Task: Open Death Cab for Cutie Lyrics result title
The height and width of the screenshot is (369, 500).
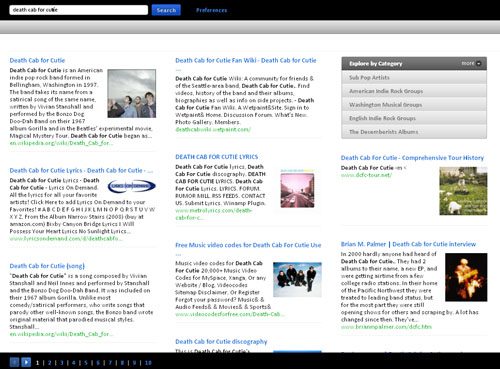Action: coord(81,170)
